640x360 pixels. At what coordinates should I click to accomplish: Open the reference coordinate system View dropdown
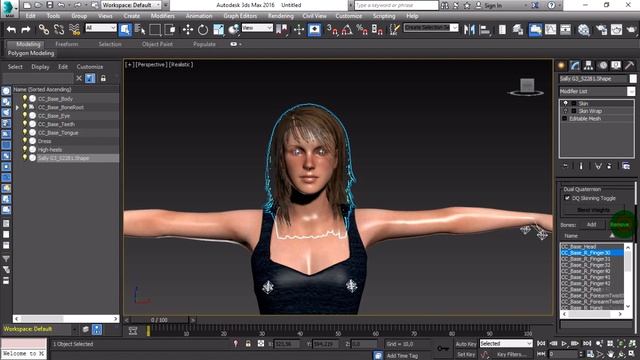(257, 27)
